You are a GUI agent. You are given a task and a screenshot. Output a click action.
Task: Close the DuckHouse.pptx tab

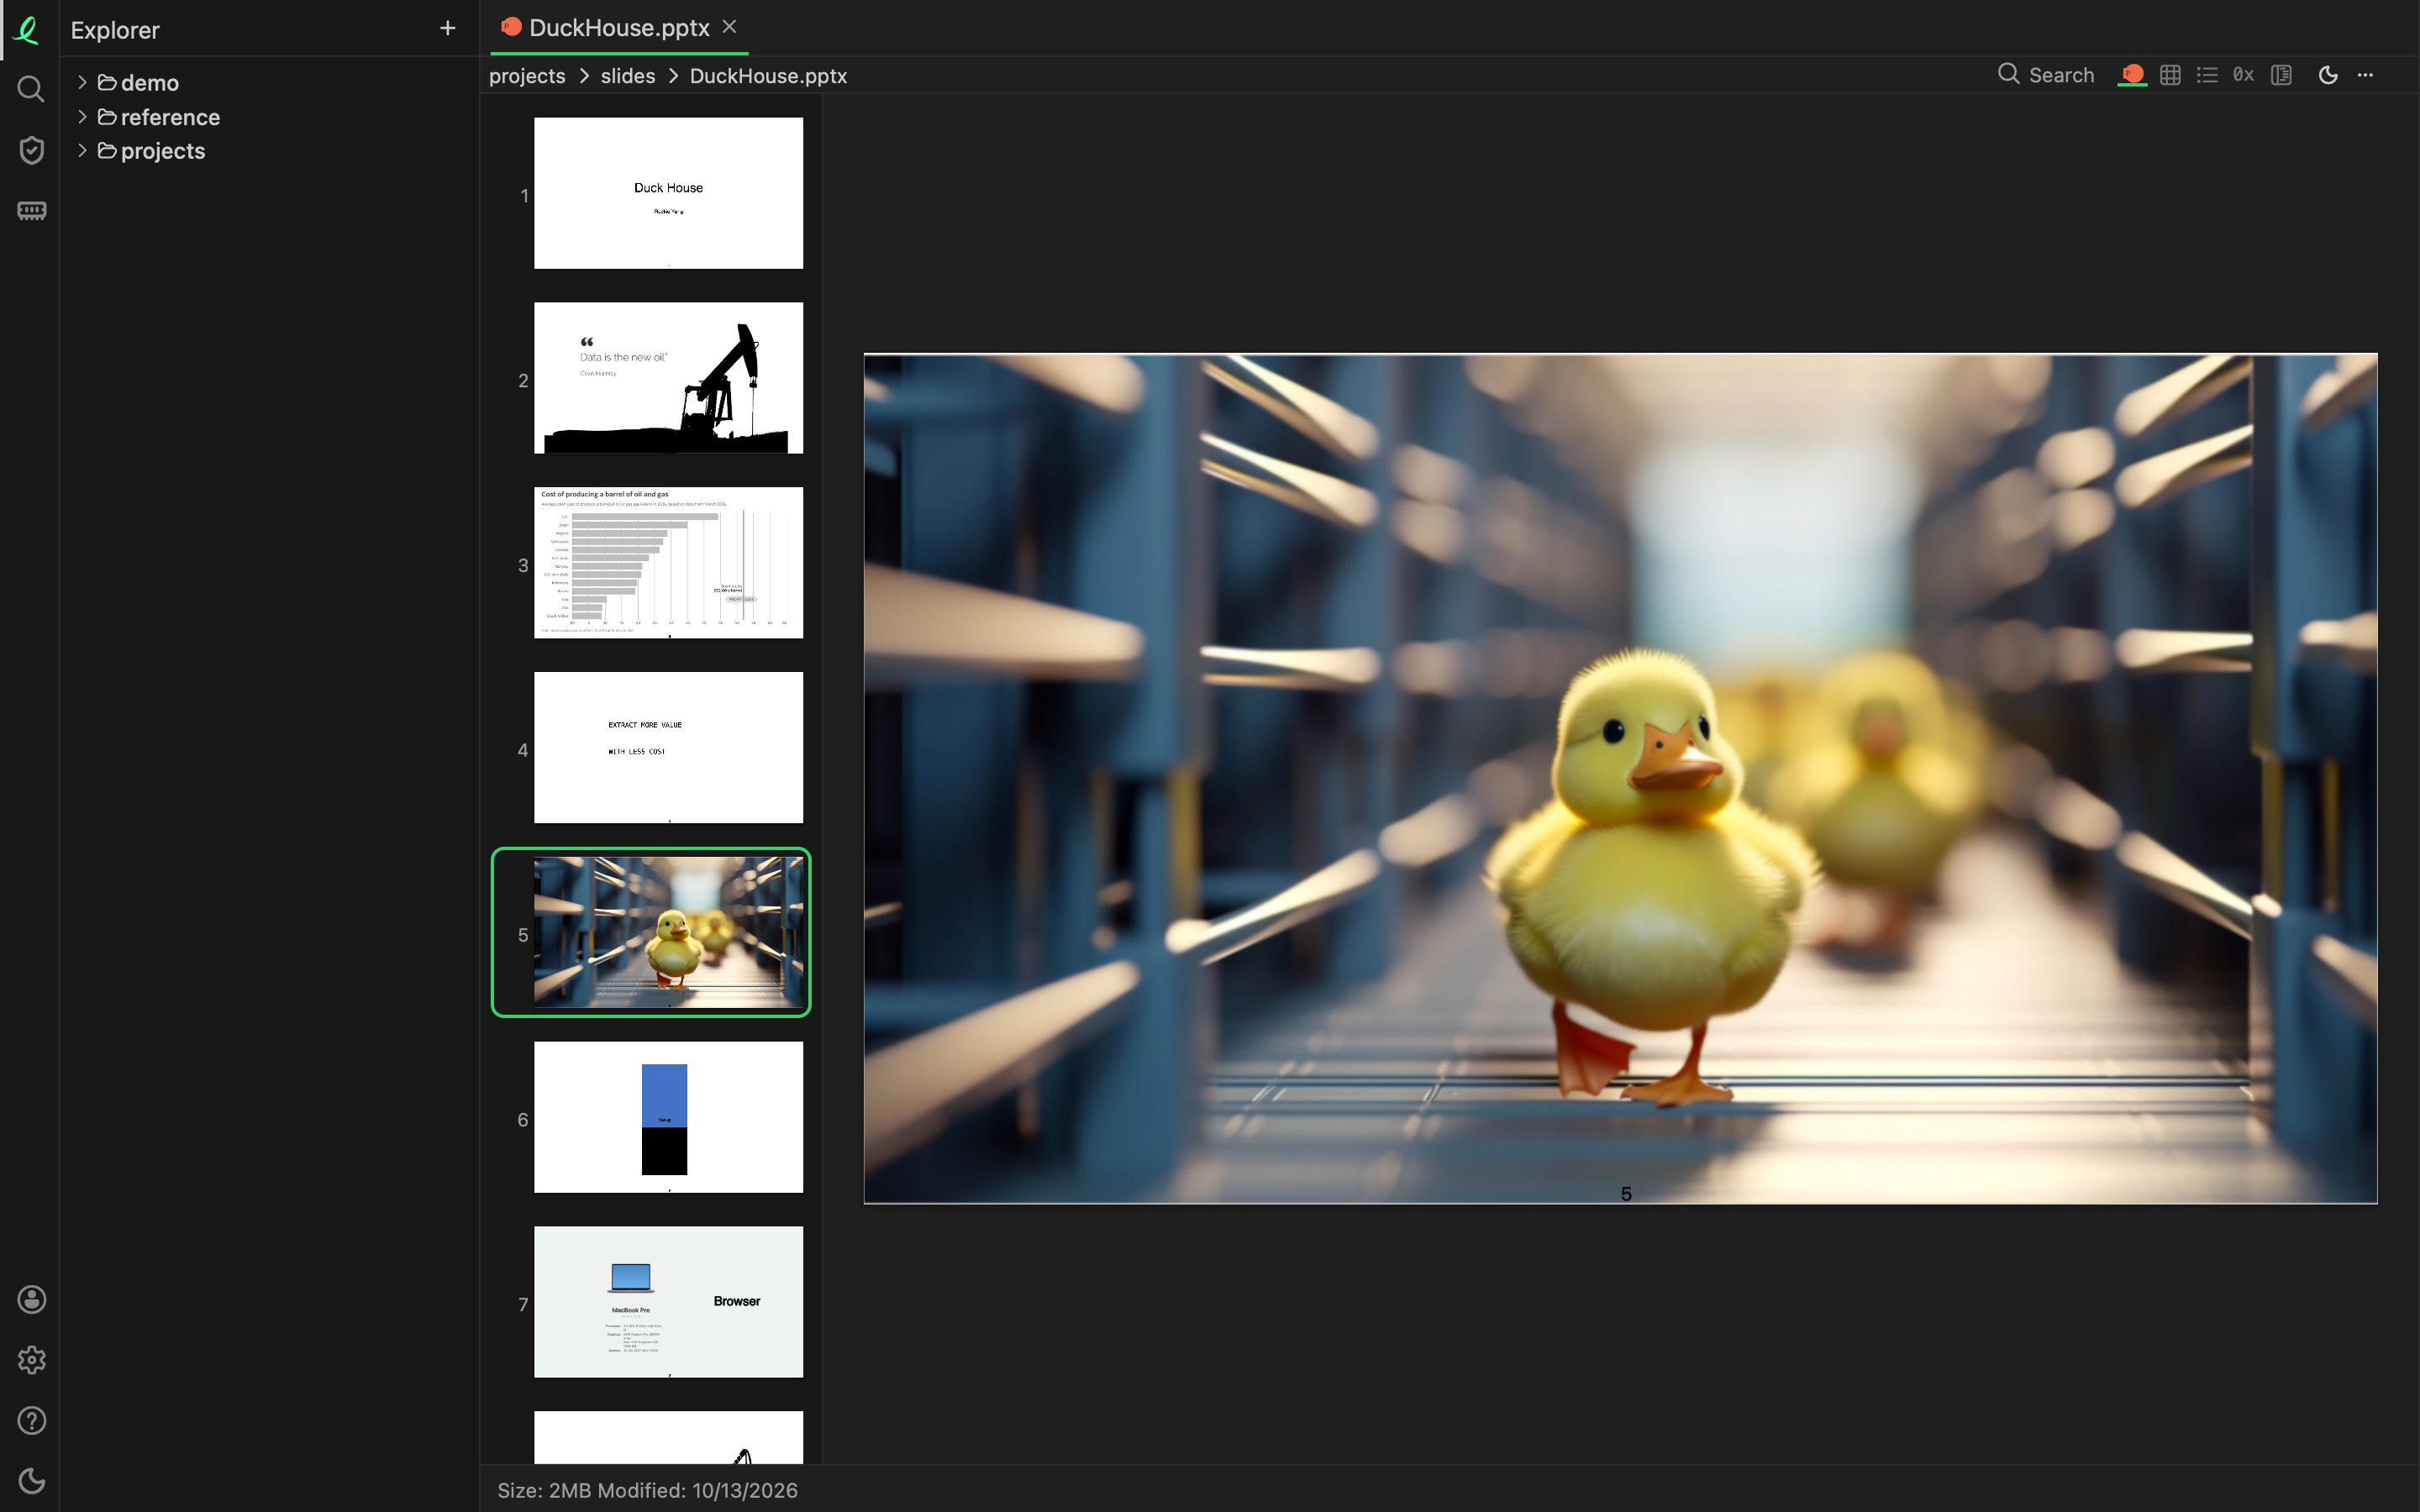point(729,27)
